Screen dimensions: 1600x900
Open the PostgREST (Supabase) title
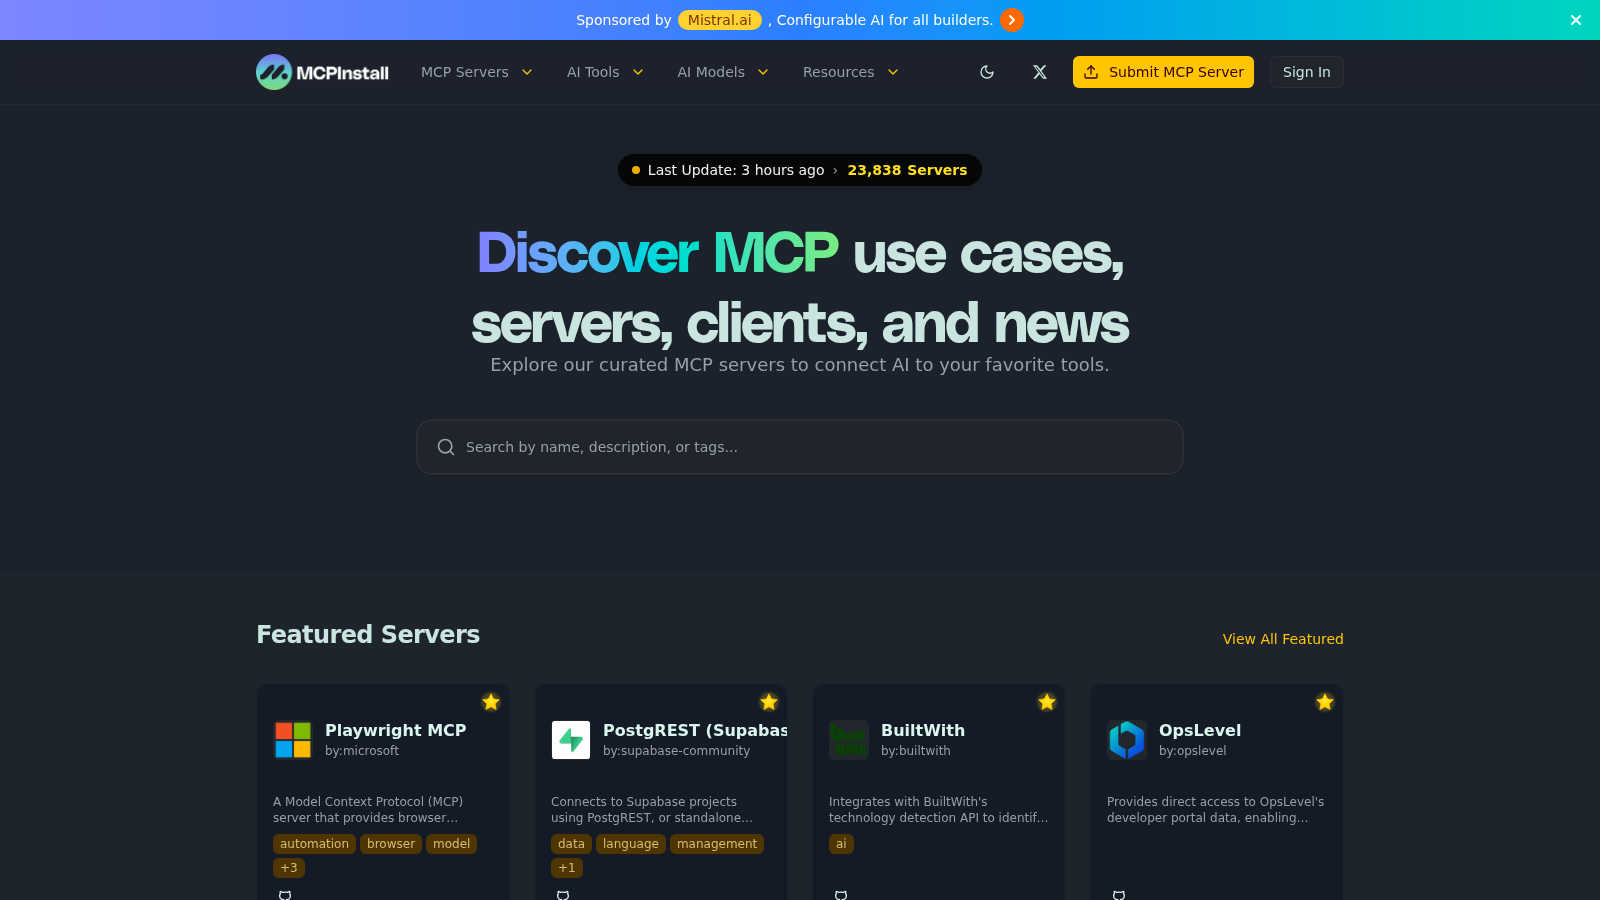[695, 730]
